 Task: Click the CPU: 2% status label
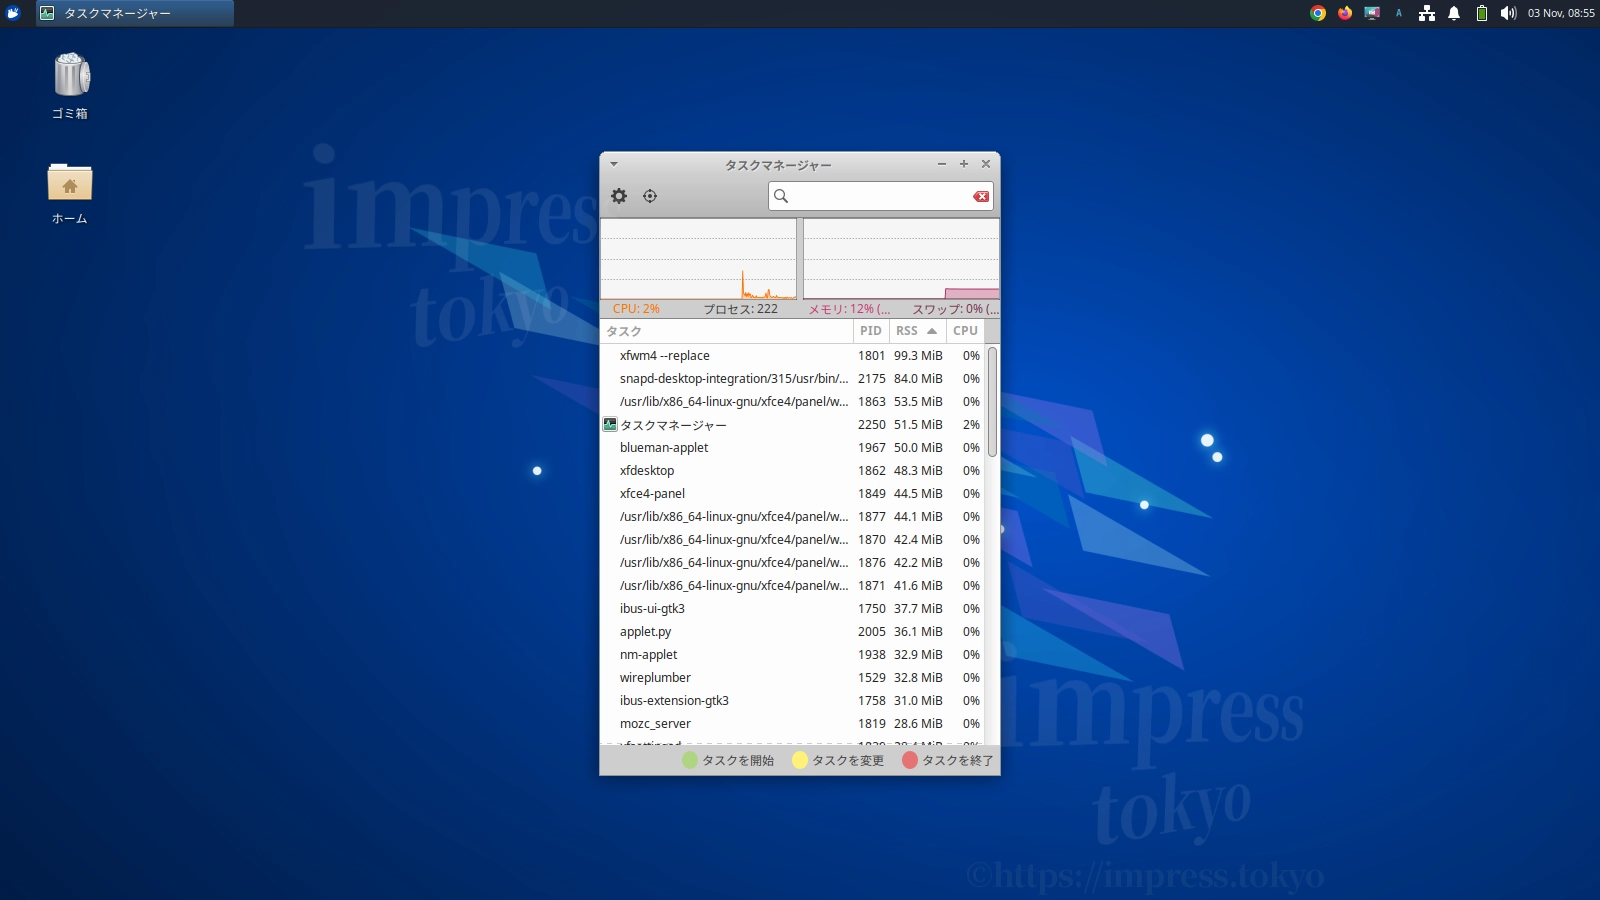(636, 309)
